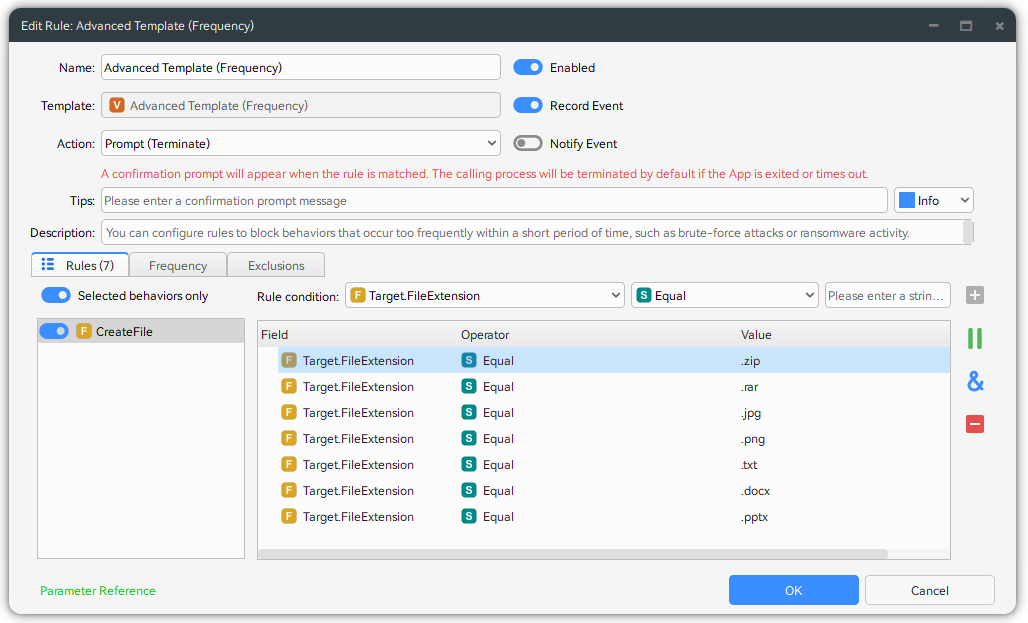Image resolution: width=1028 pixels, height=623 pixels.
Task: Open the Parameter Reference link
Action: (98, 591)
